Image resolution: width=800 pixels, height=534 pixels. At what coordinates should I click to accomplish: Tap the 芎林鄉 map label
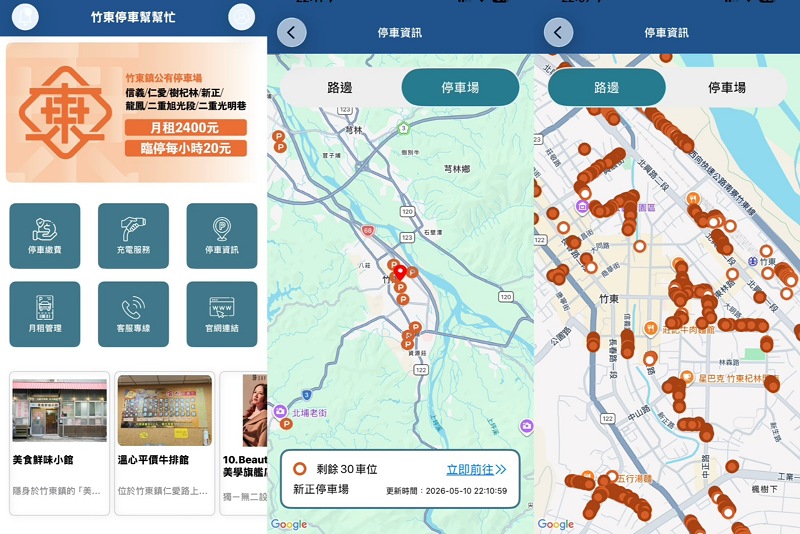coord(457,168)
